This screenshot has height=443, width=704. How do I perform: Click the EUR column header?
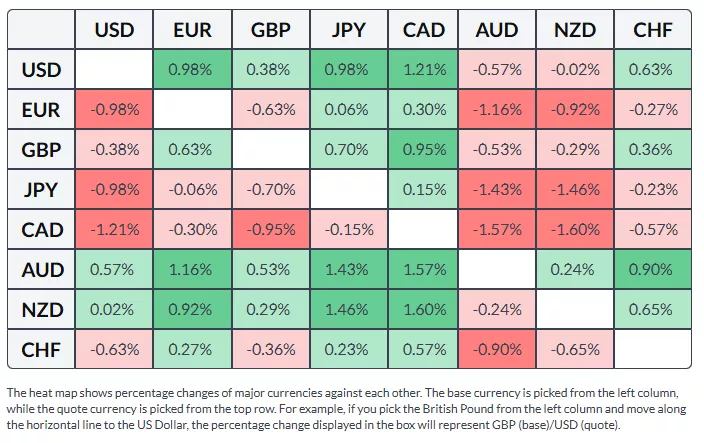pyautogui.click(x=191, y=30)
